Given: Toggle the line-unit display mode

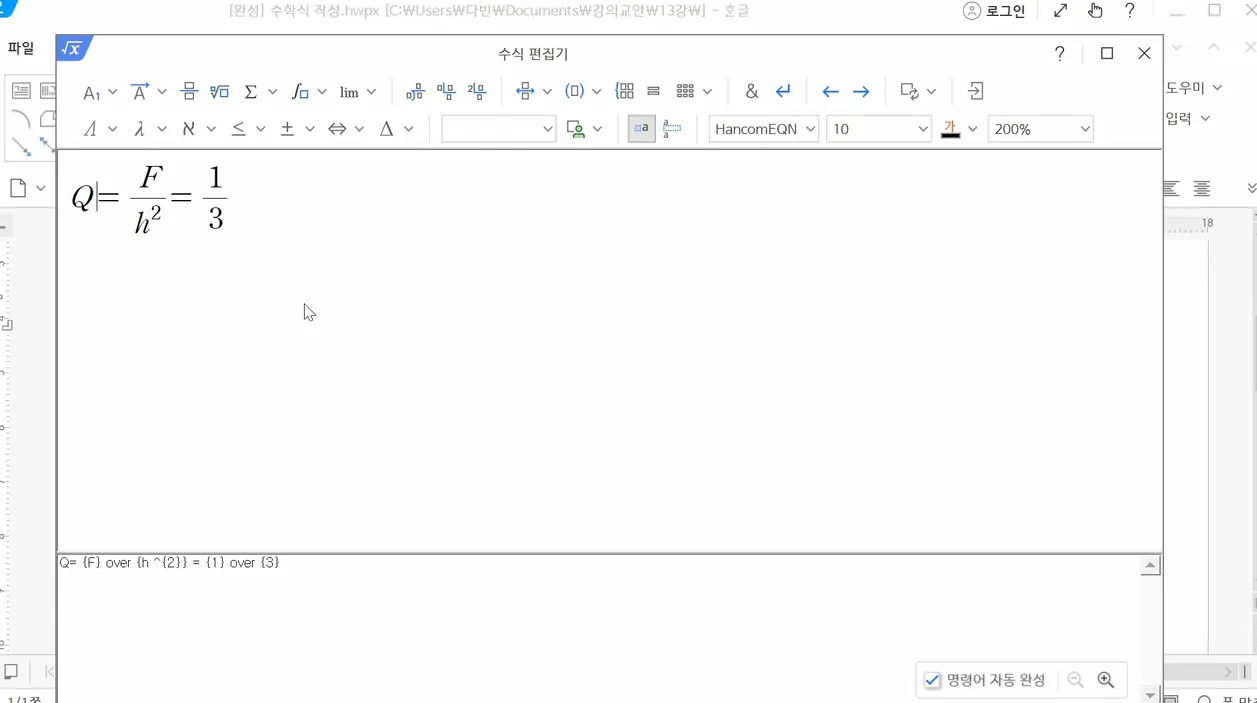Looking at the screenshot, I should tap(672, 129).
